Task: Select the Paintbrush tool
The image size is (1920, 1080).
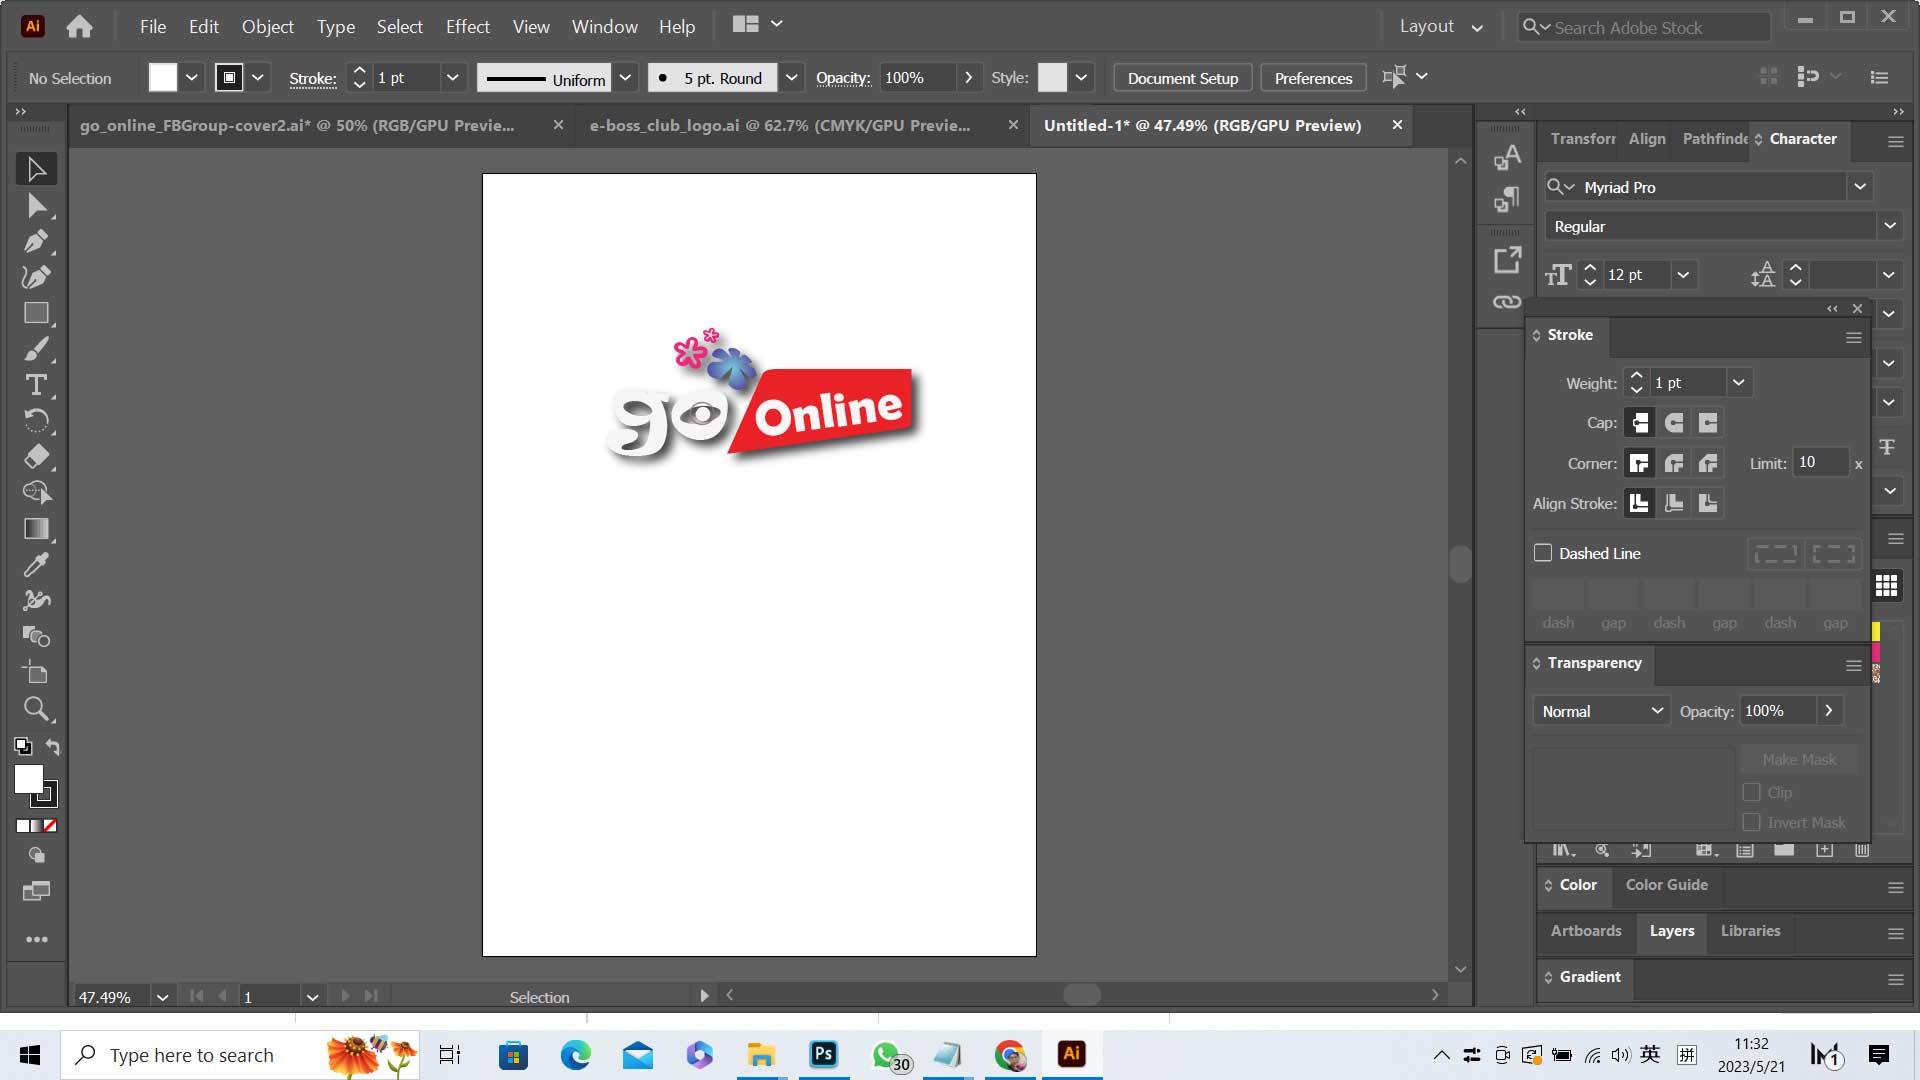Action: tap(36, 349)
